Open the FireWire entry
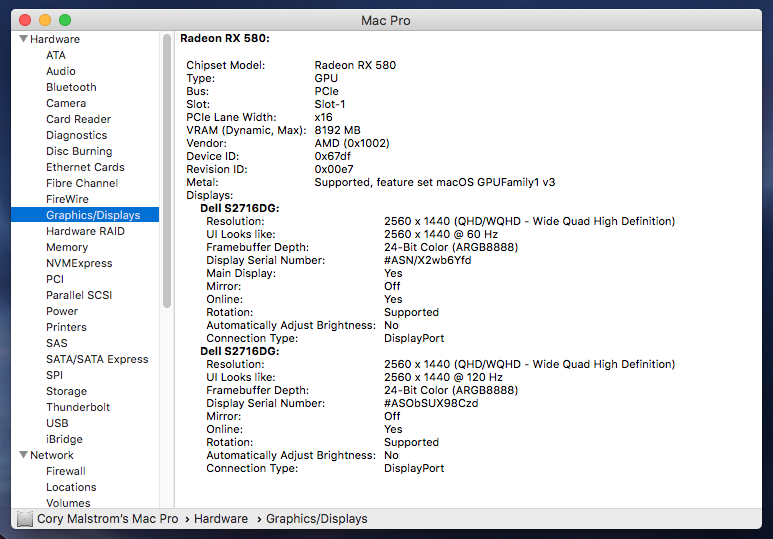 click(x=67, y=199)
